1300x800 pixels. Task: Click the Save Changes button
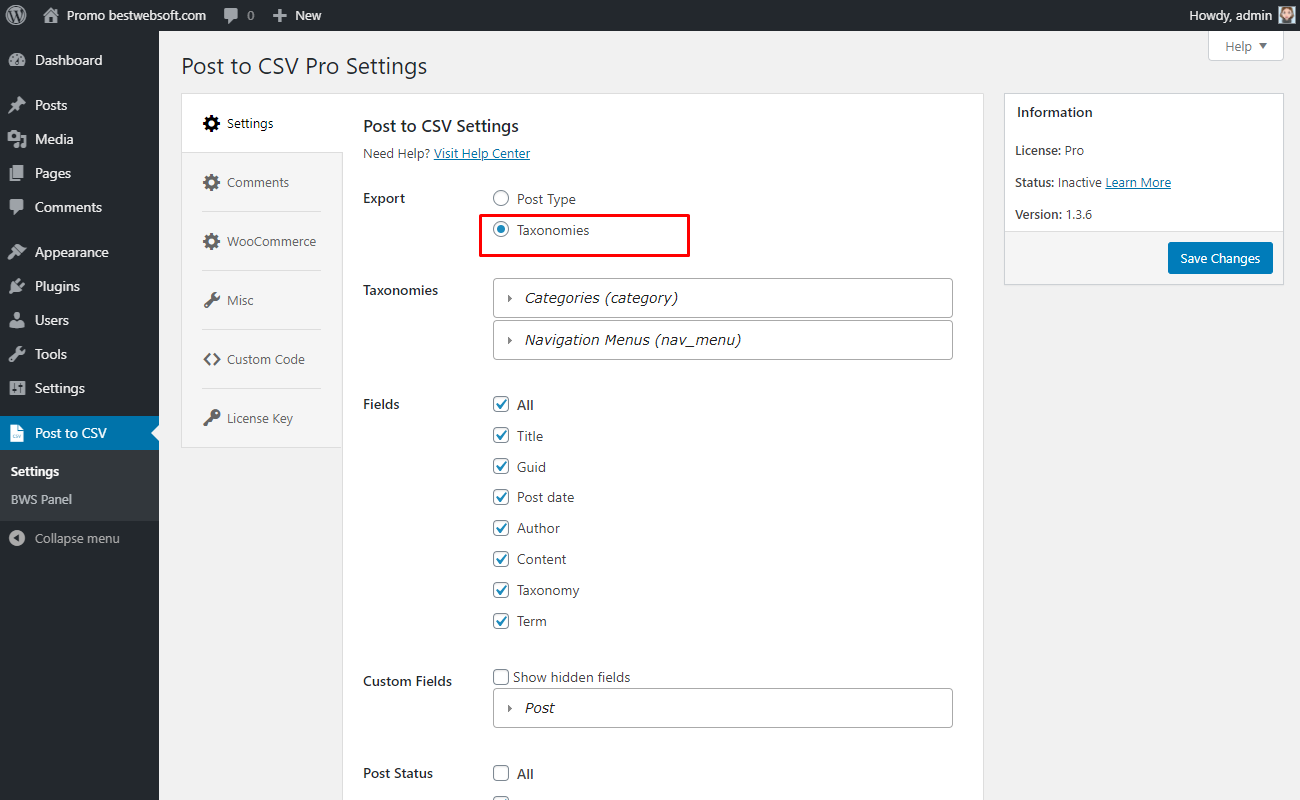[1220, 258]
